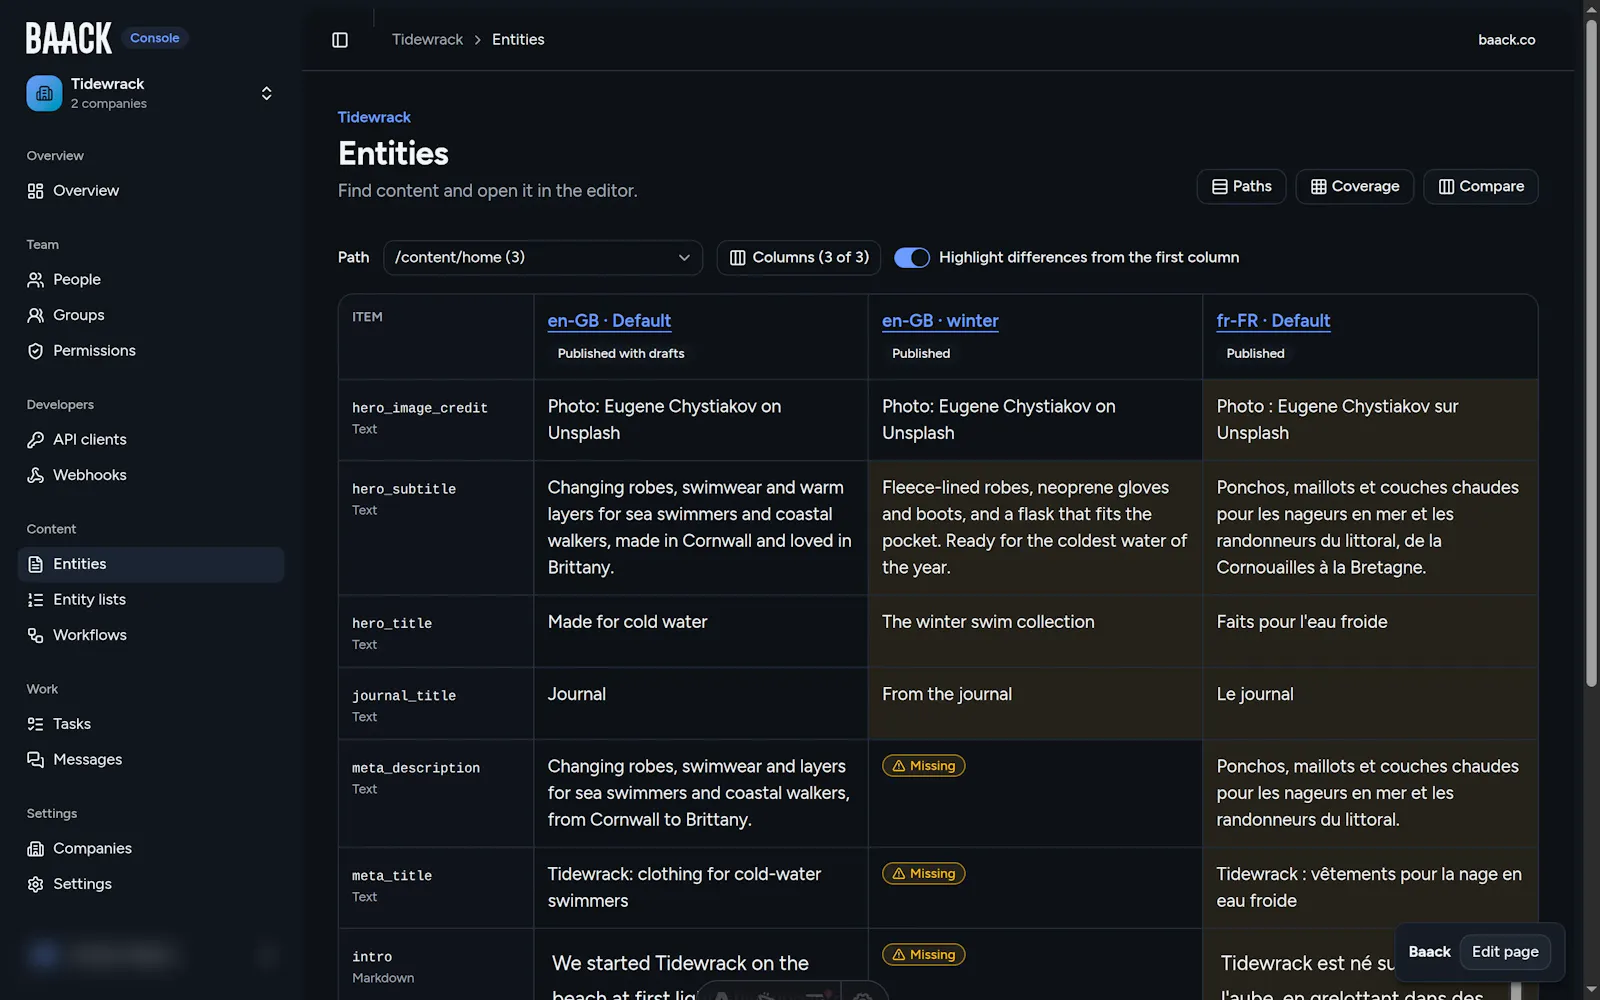
Task: Go to Webhooks in sidebar
Action: pyautogui.click(x=151, y=475)
